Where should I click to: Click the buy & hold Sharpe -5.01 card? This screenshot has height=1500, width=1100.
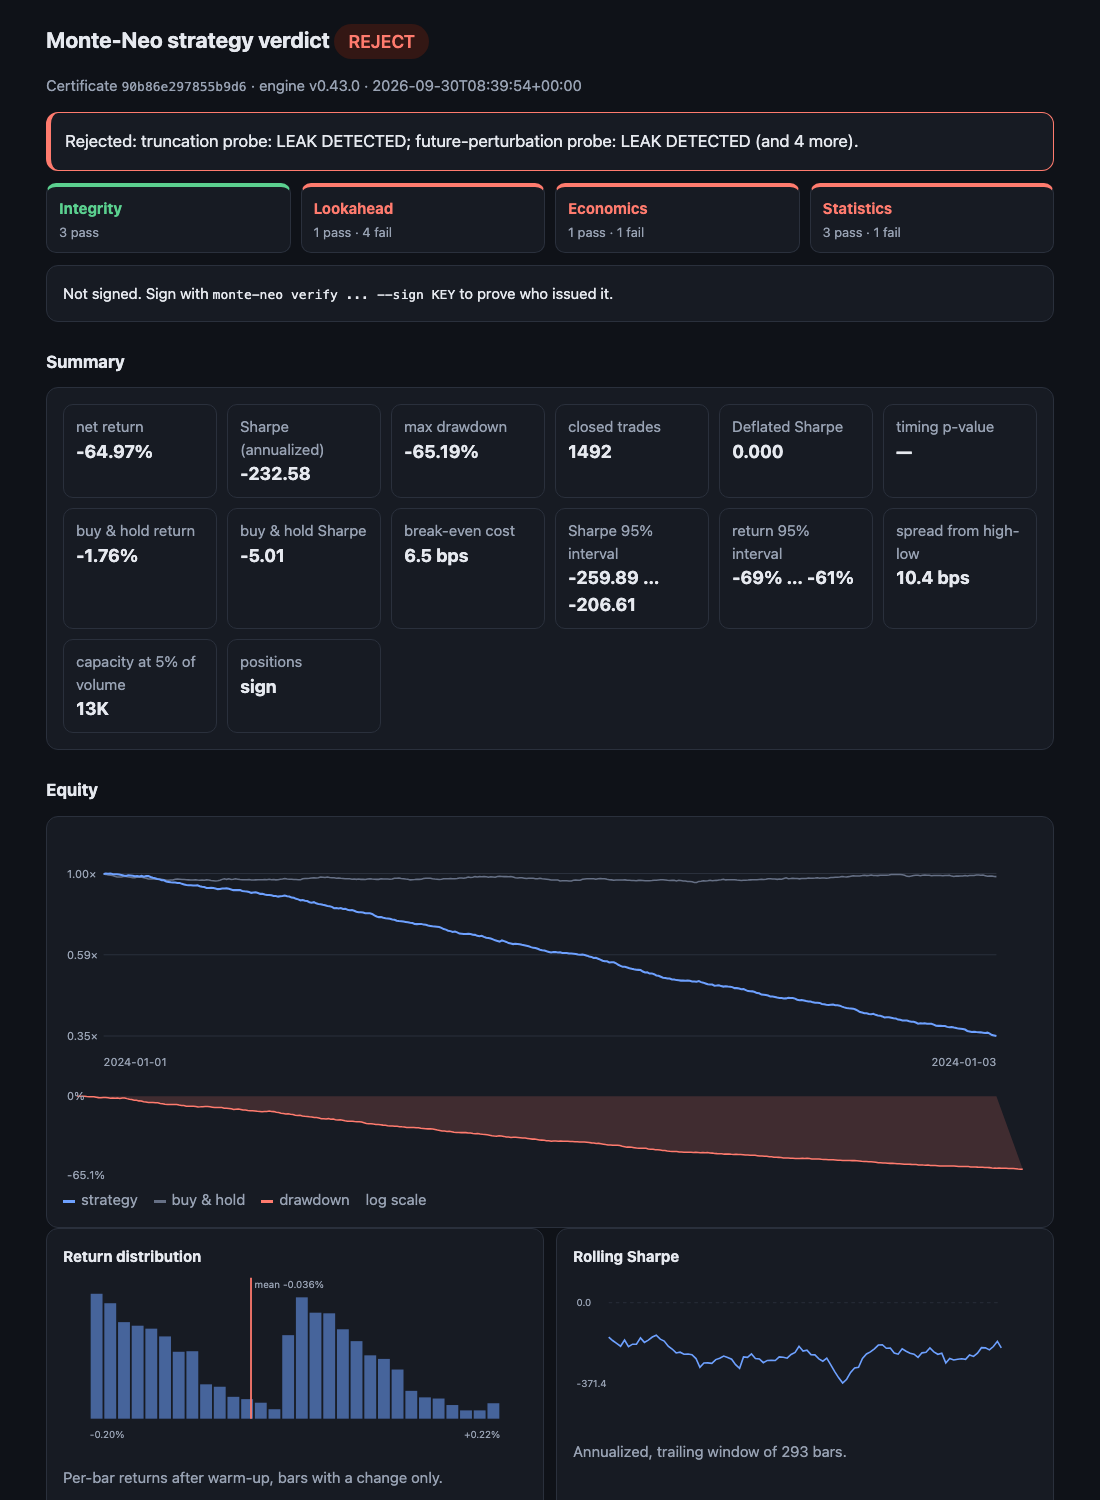click(x=304, y=568)
